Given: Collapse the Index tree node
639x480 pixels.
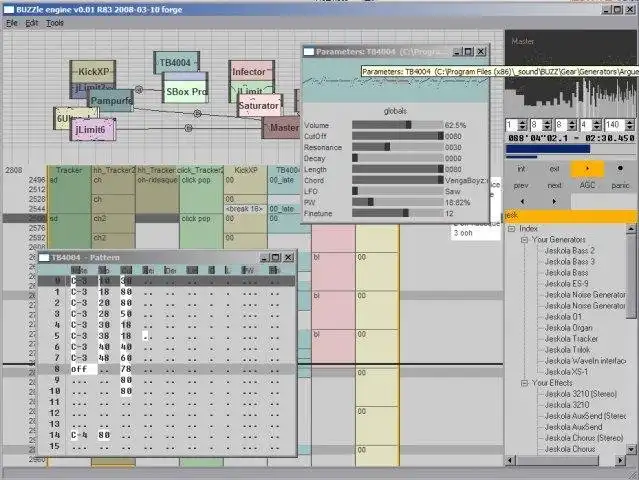Looking at the screenshot, I should (x=511, y=229).
